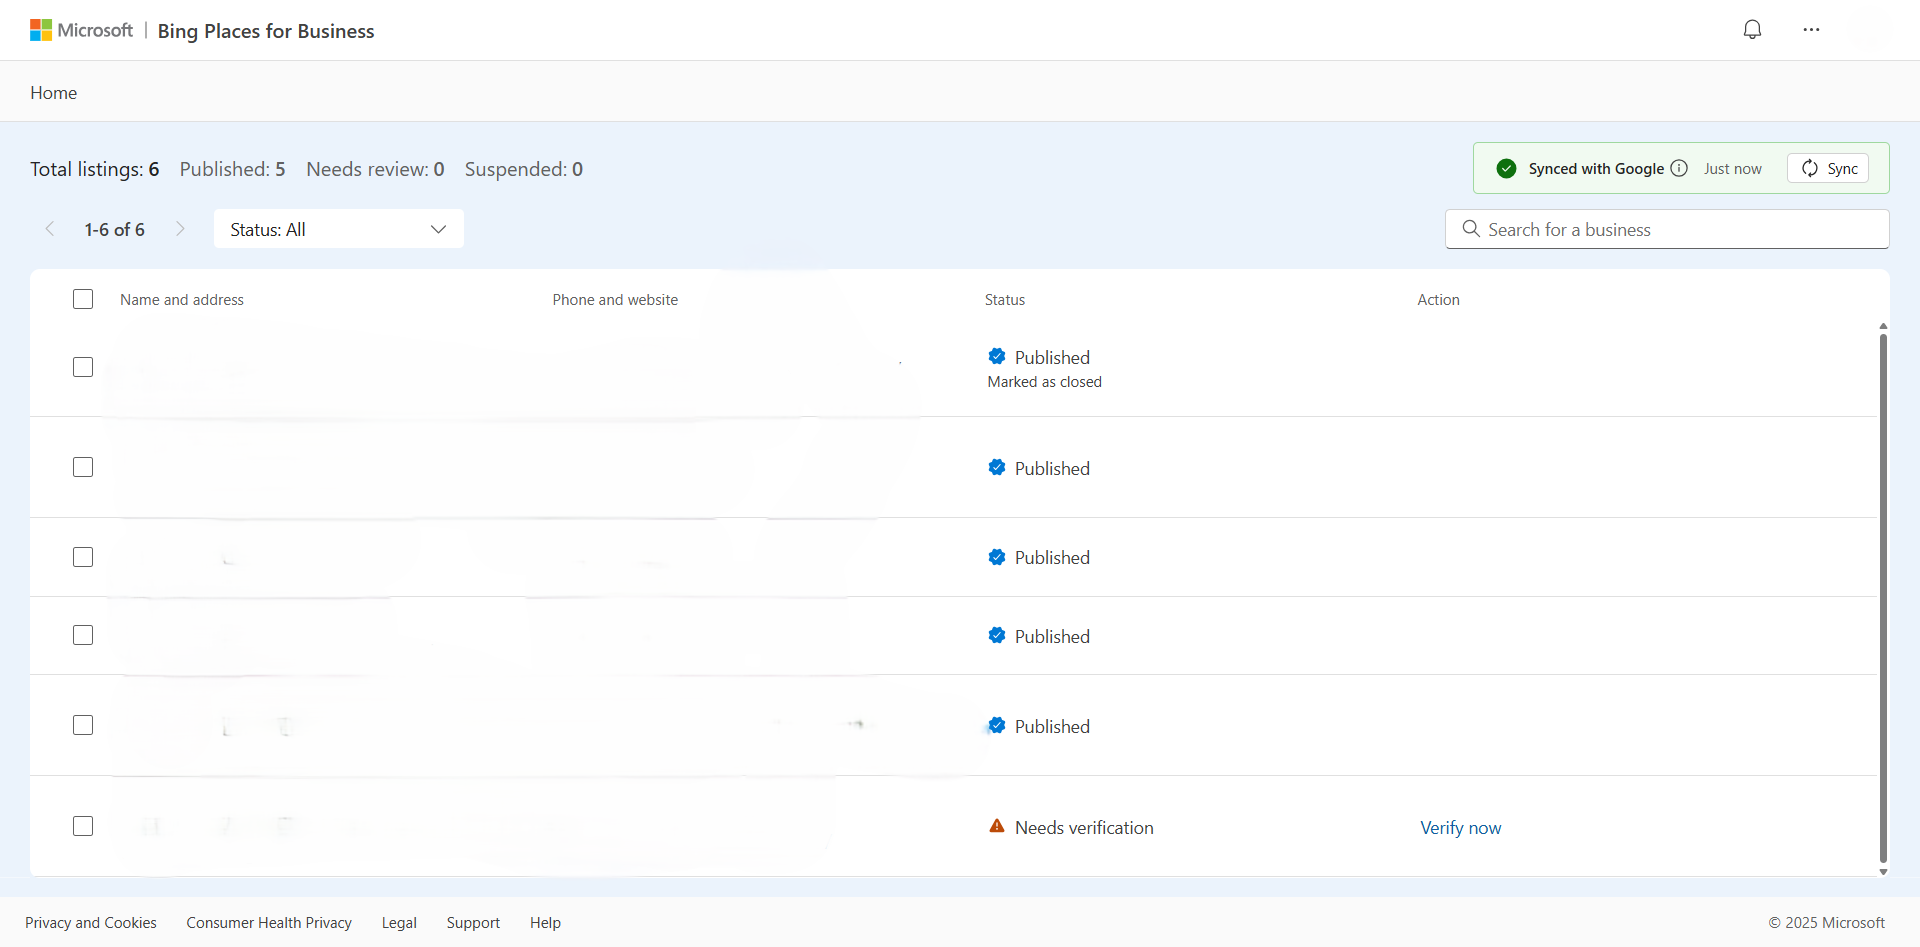Open the Help footer link
The height and width of the screenshot is (947, 1920).
click(545, 922)
